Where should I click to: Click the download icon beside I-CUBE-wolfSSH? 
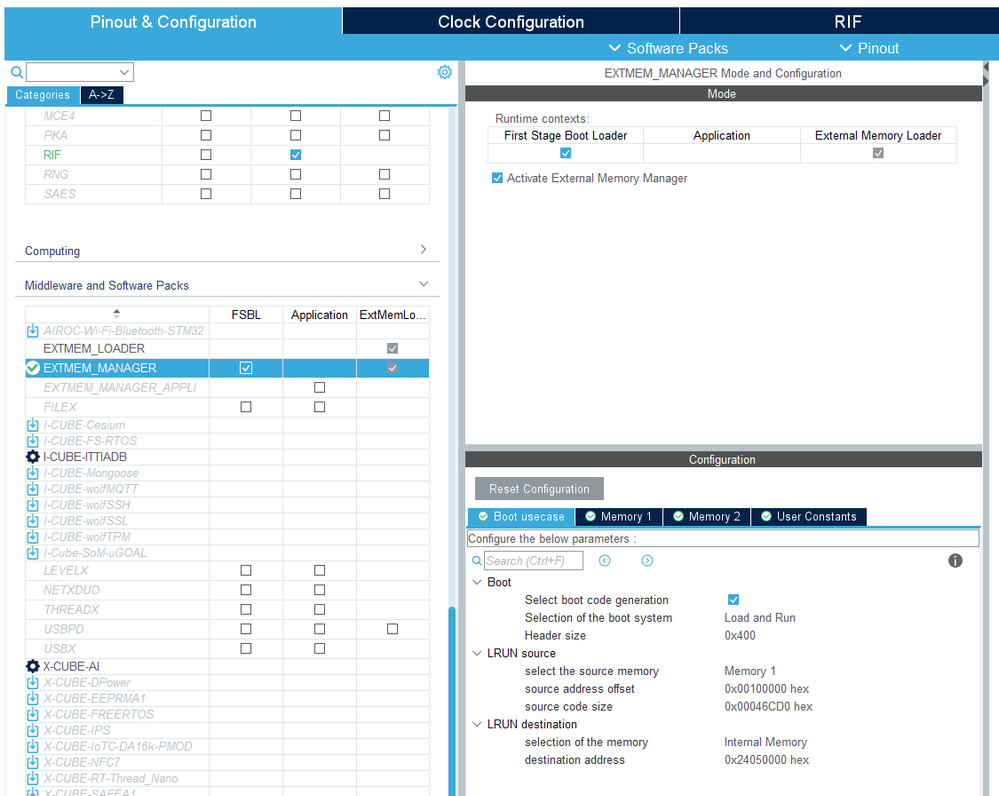(x=32, y=505)
